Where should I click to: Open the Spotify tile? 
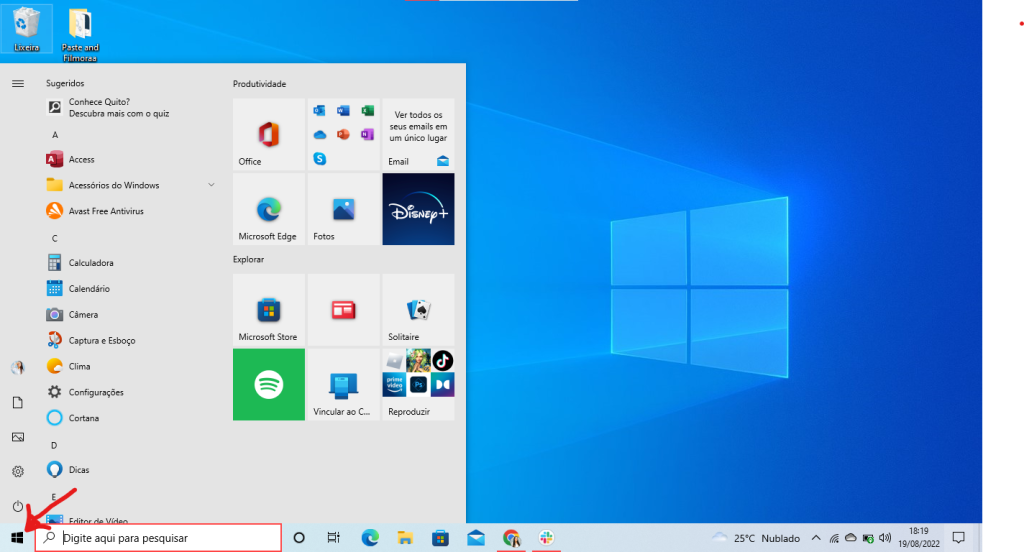(268, 384)
